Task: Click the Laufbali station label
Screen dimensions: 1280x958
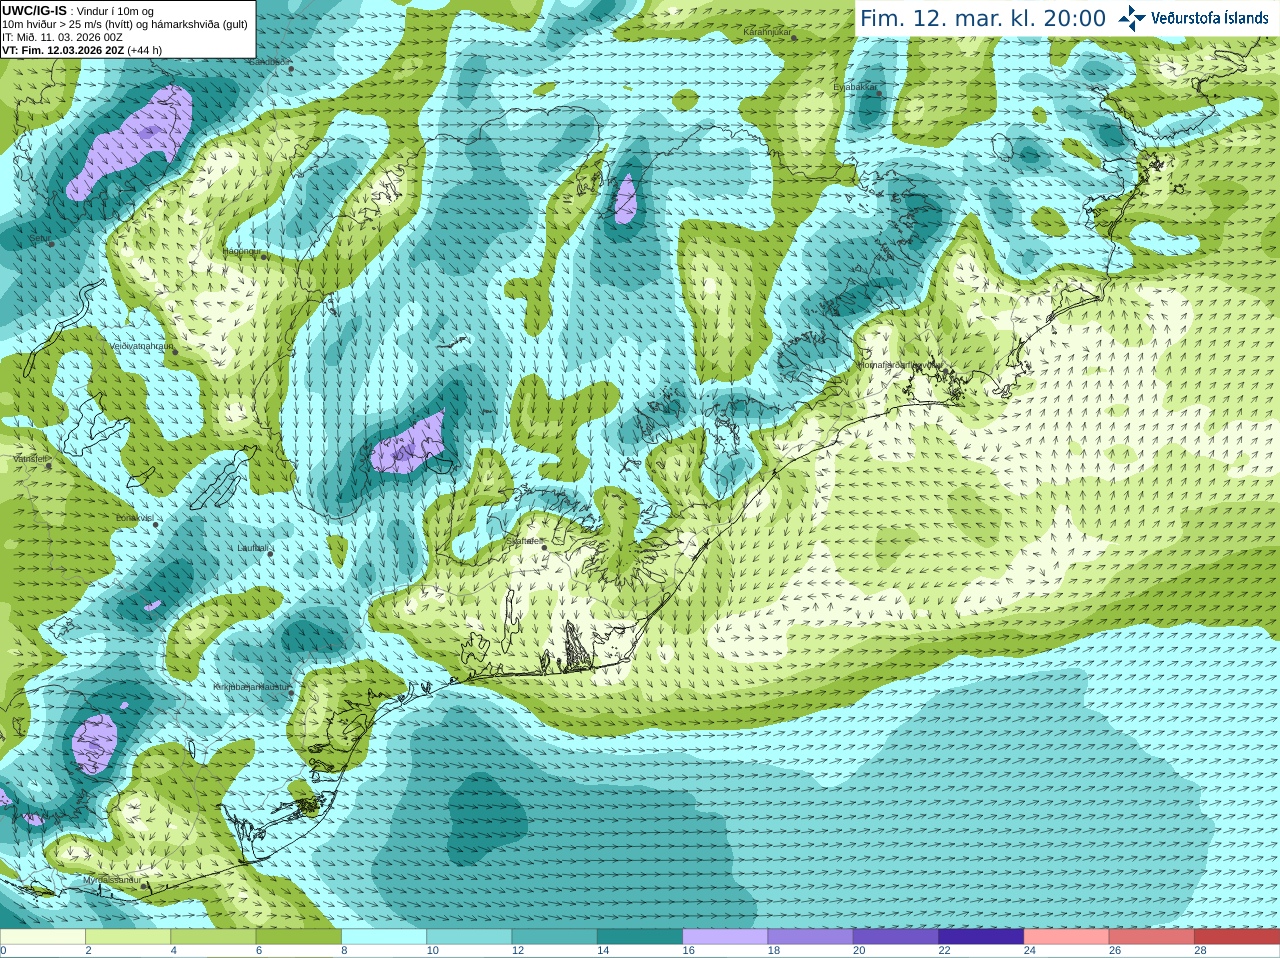Action: coord(252,548)
